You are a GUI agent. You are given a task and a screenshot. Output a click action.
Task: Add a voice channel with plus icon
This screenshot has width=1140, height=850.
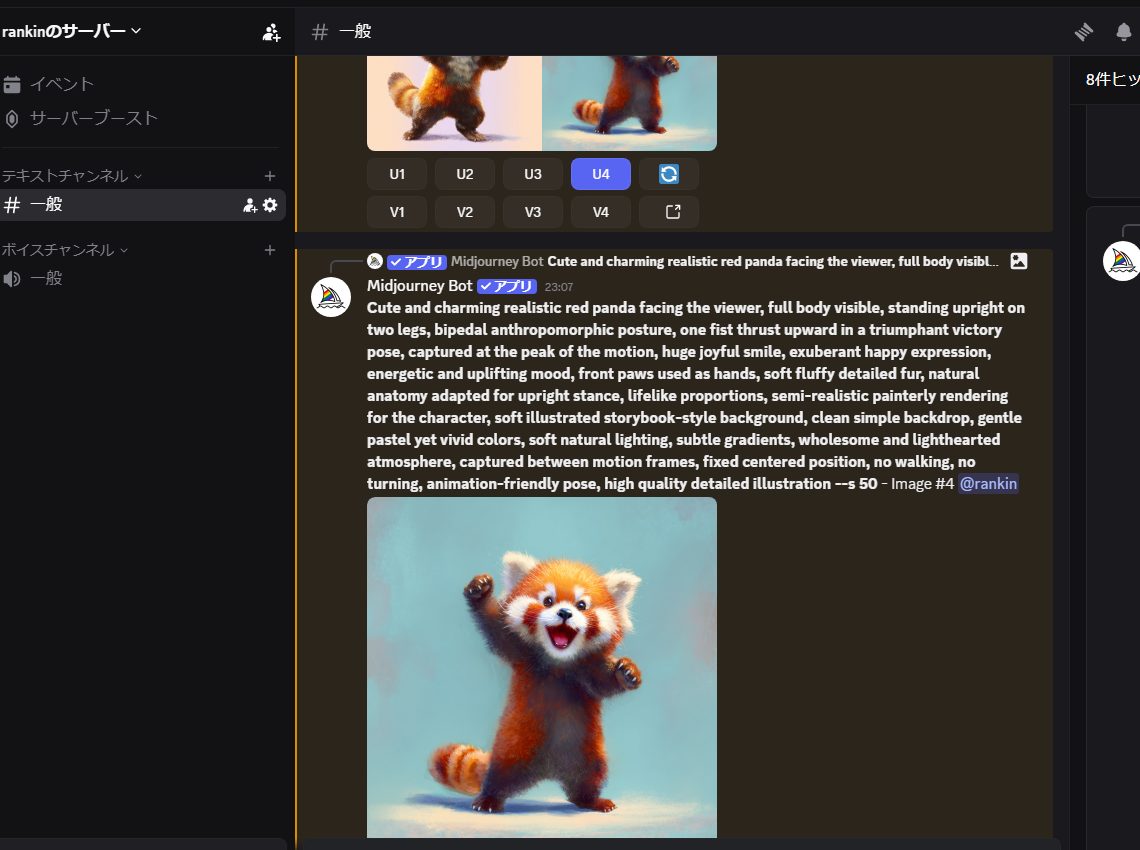click(269, 250)
